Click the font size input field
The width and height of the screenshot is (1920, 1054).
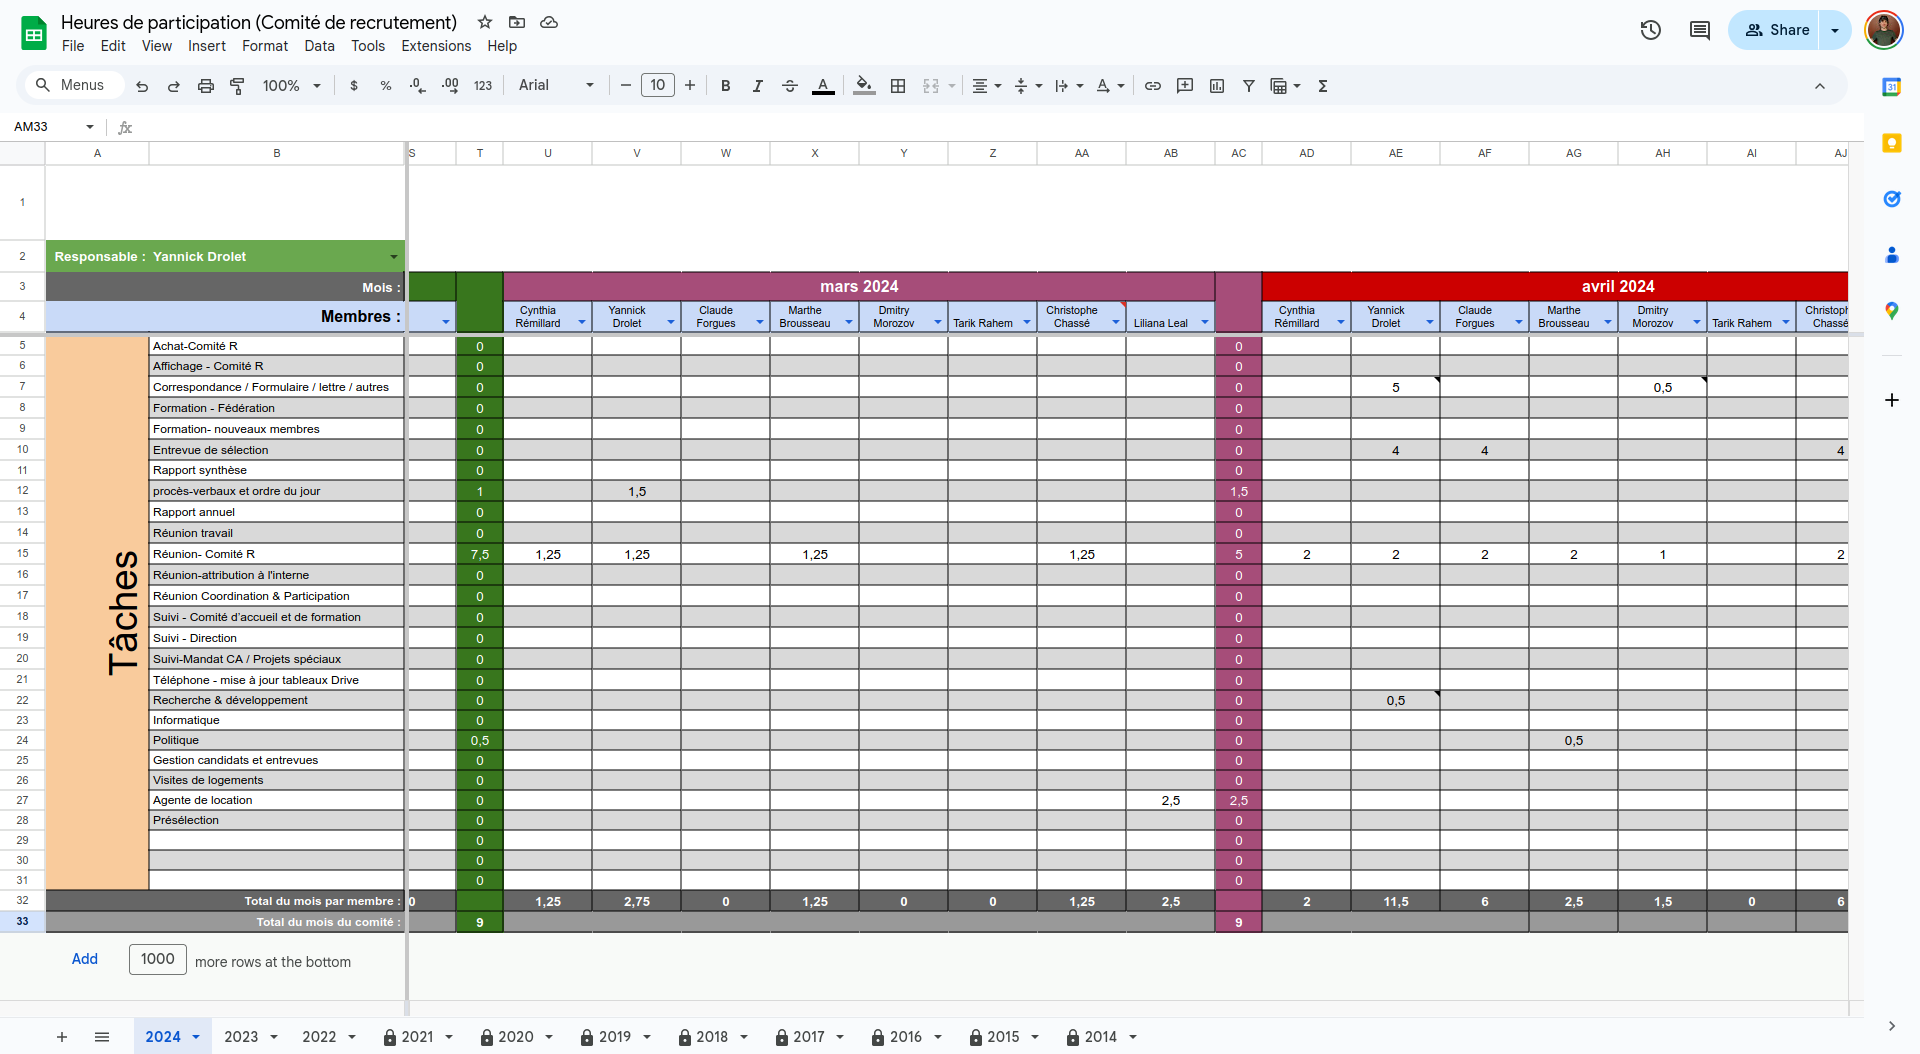[x=658, y=86]
